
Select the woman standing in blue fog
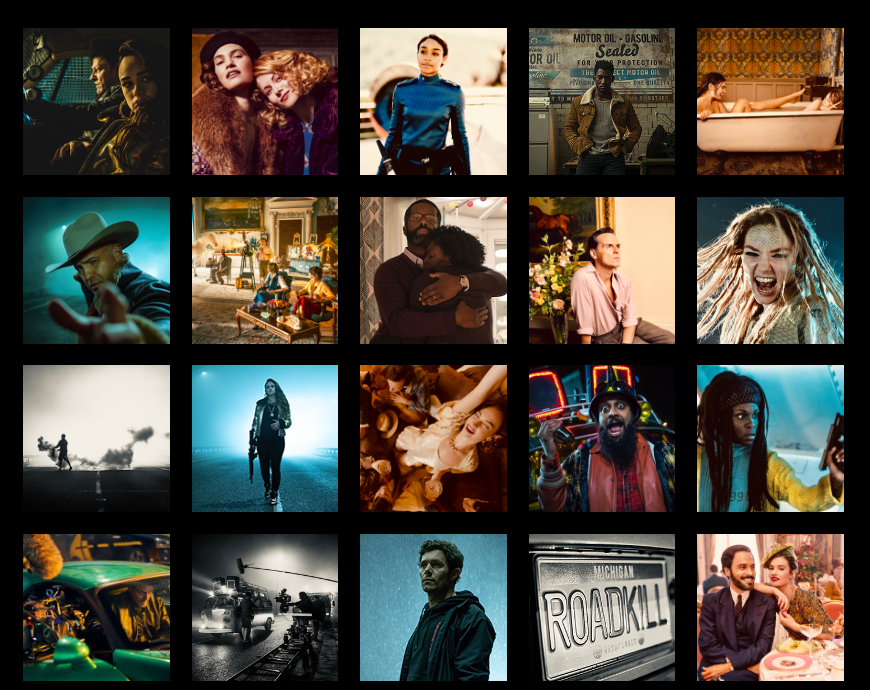(x=265, y=438)
